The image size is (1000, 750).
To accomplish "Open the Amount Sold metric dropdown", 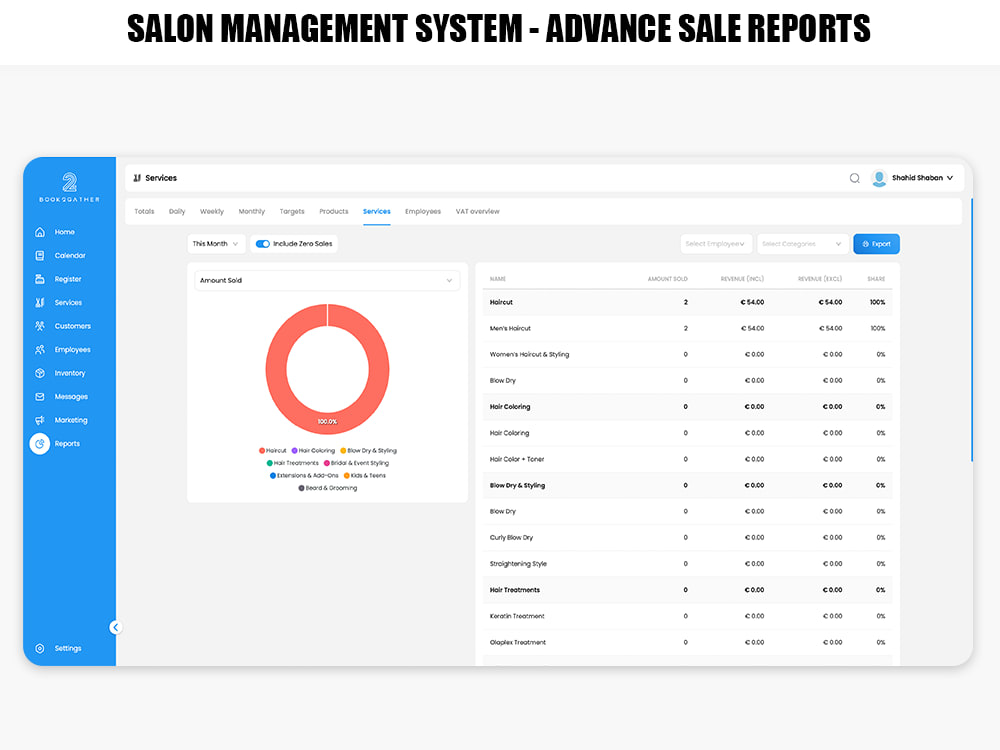I will point(327,281).
